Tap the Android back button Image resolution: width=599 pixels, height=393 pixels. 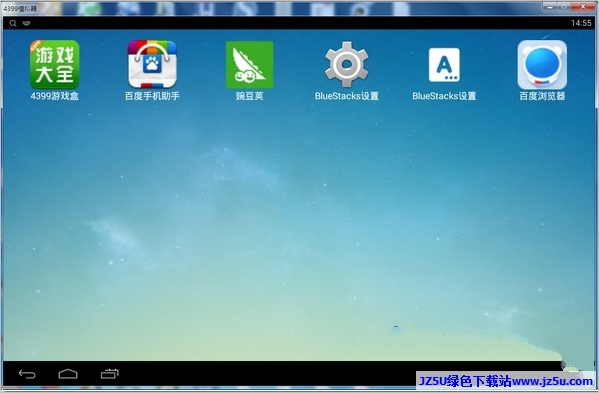27,374
